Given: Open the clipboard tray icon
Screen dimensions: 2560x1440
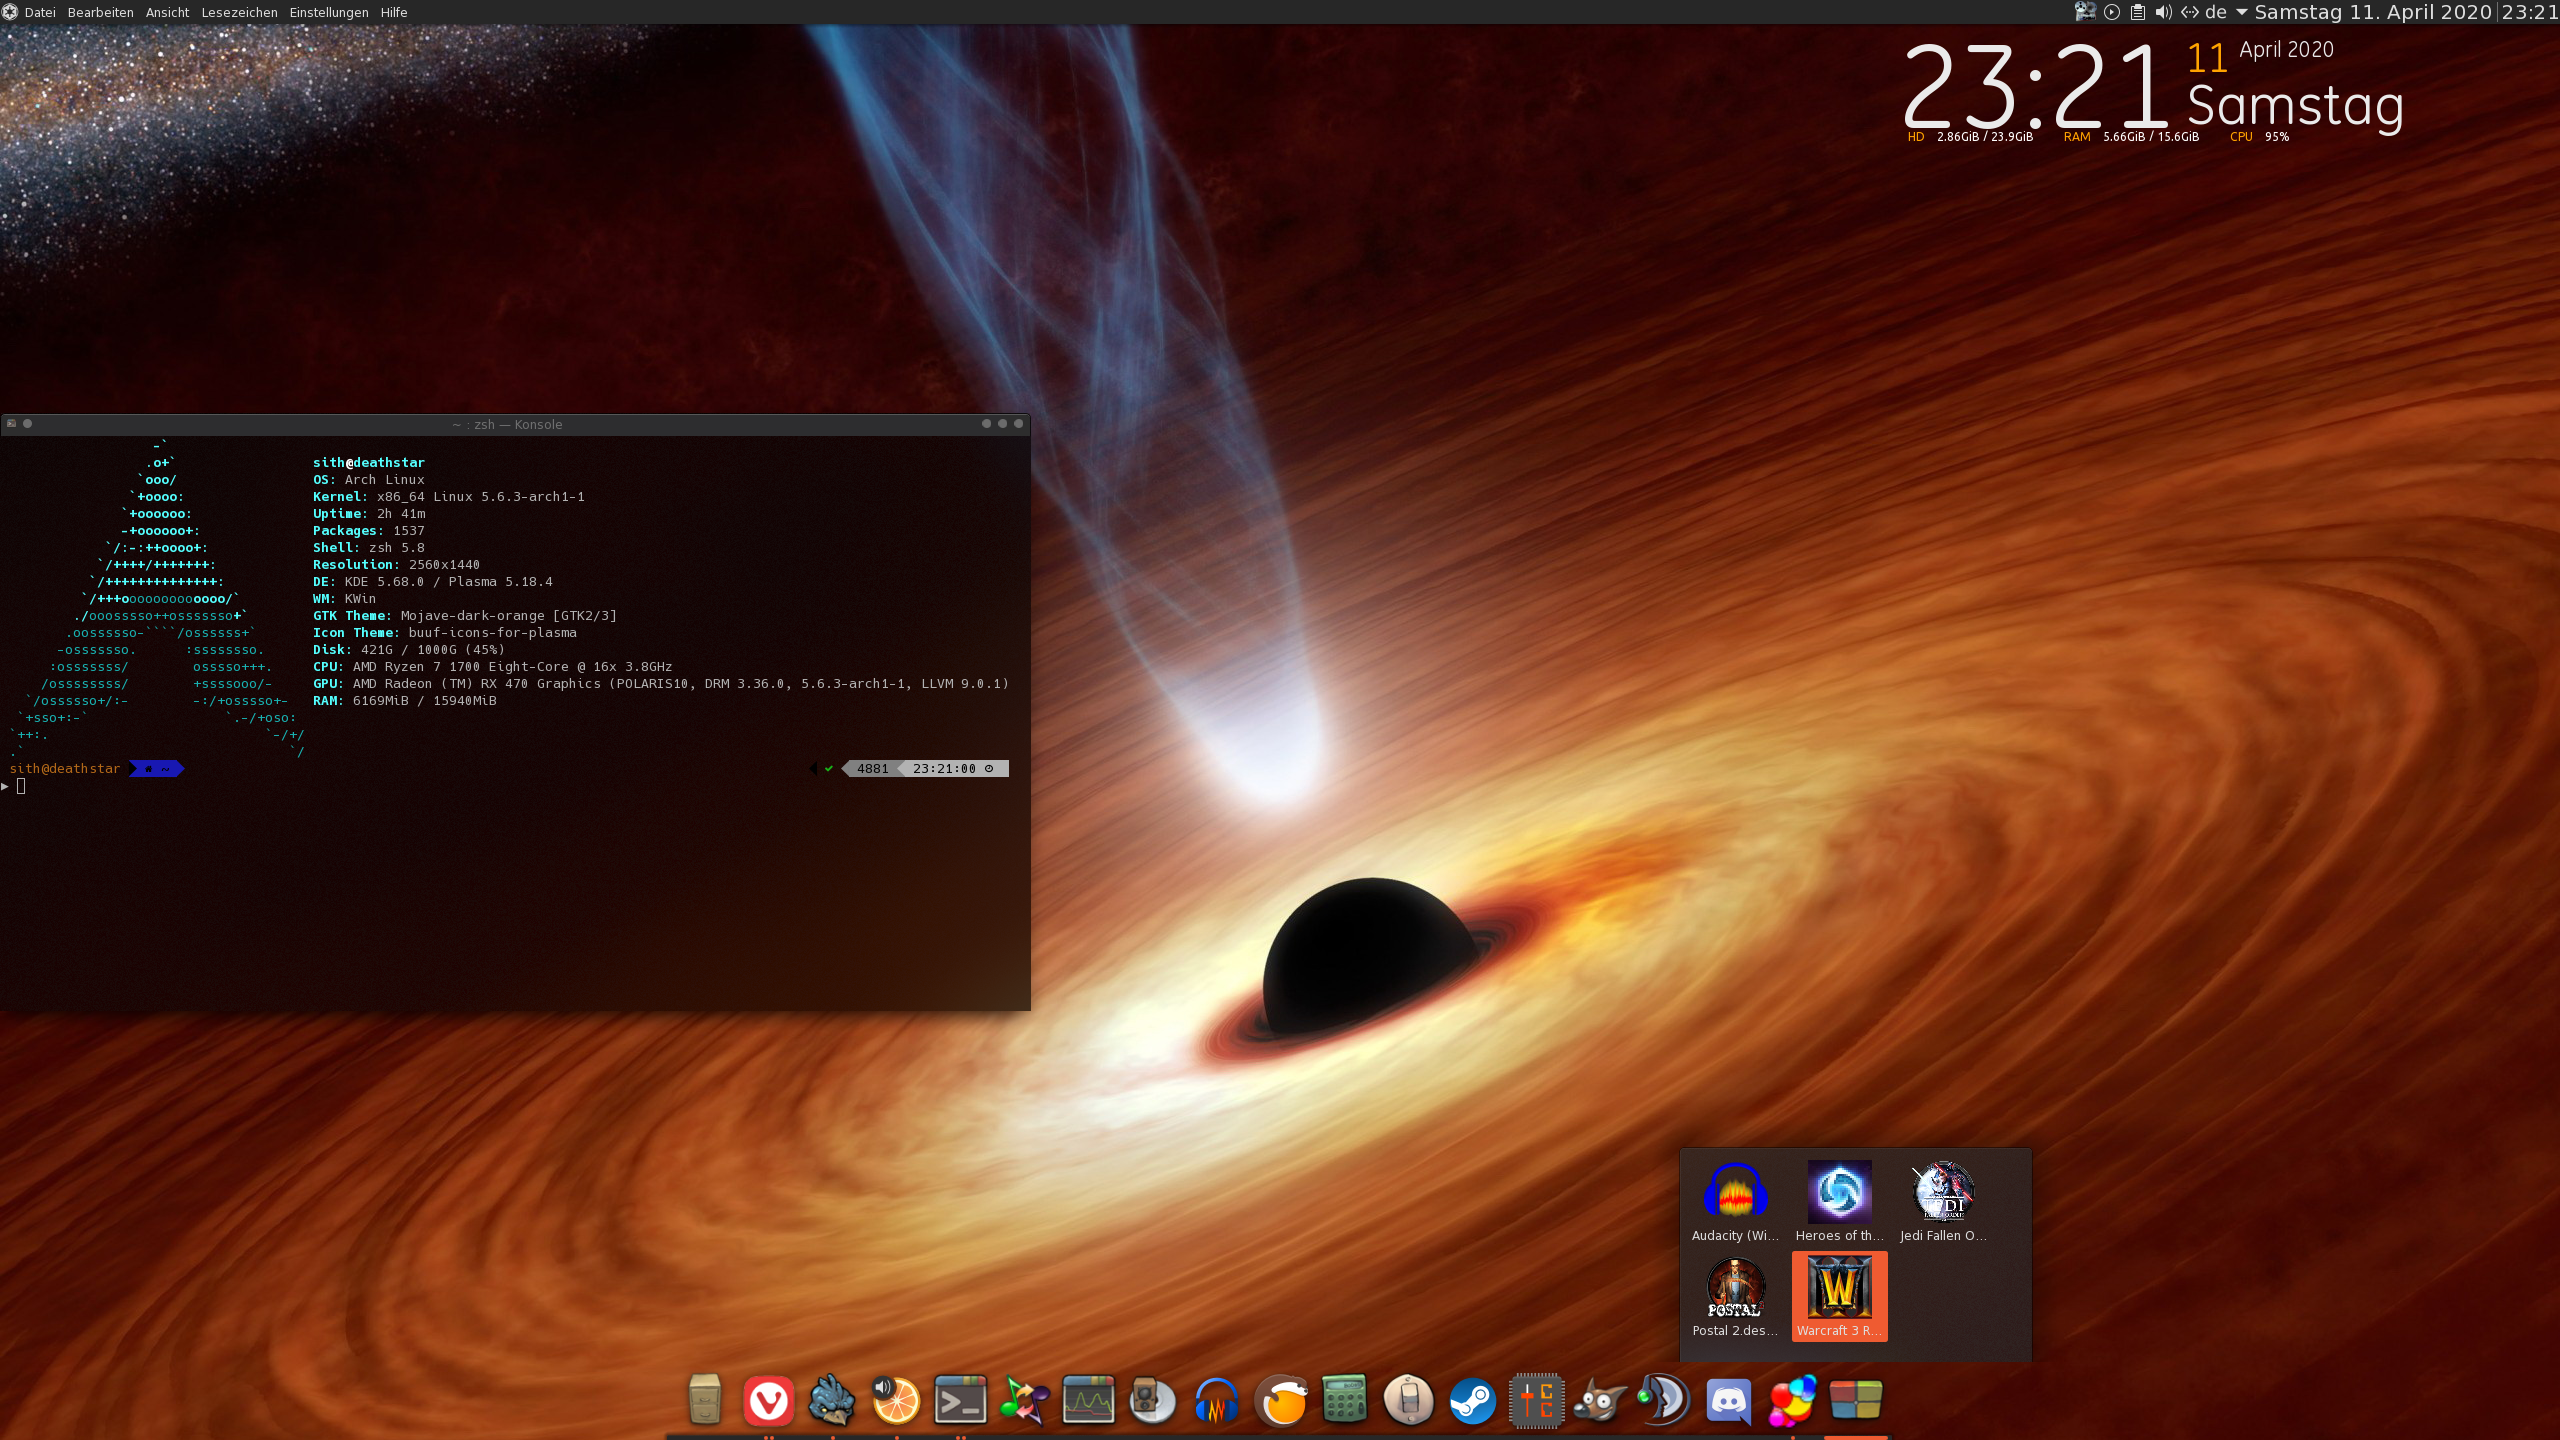Looking at the screenshot, I should click(x=2137, y=12).
